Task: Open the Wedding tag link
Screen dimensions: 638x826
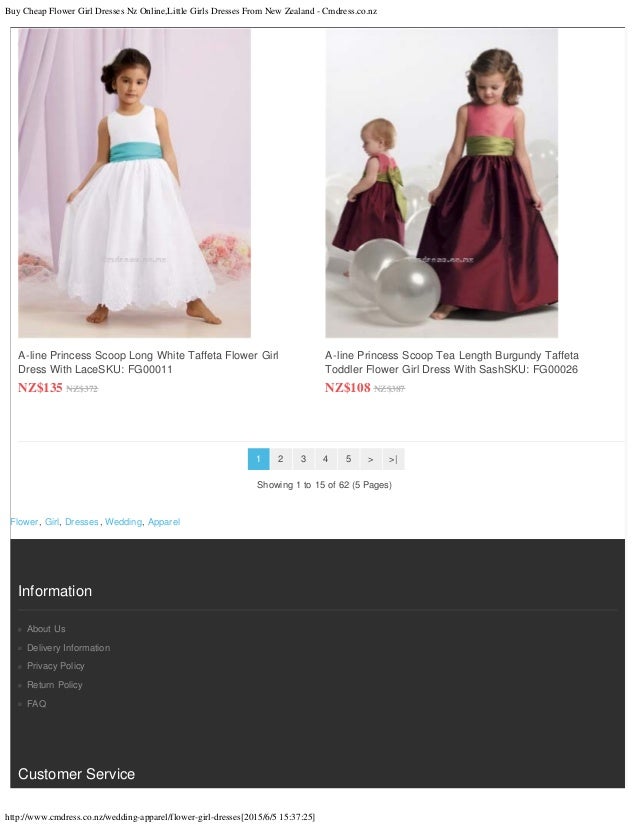Action: [x=123, y=522]
